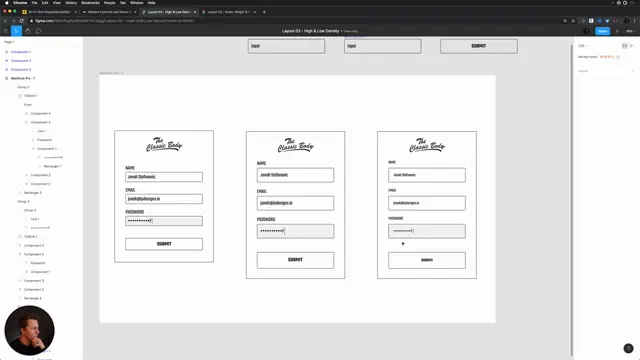
Task: Switch to Layout 03 Scale Weight tab
Action: (x=229, y=12)
